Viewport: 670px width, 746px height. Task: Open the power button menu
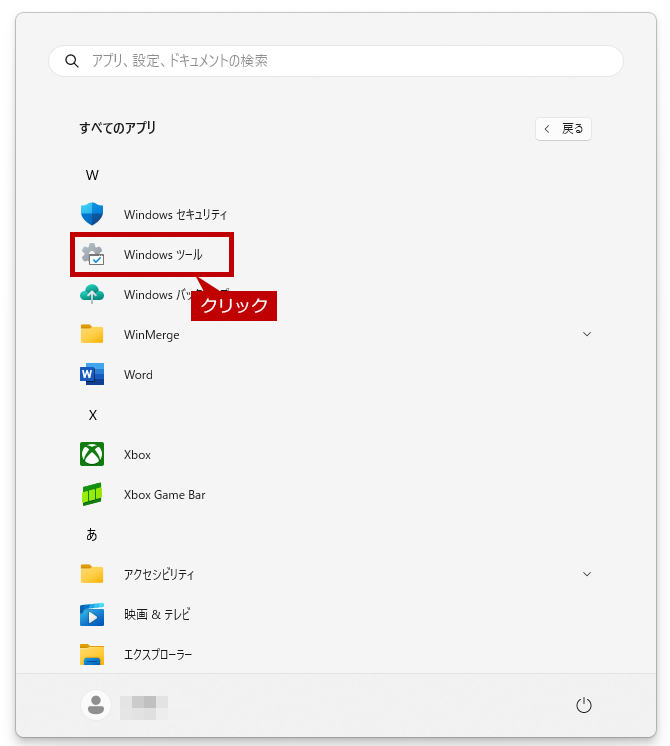click(583, 705)
